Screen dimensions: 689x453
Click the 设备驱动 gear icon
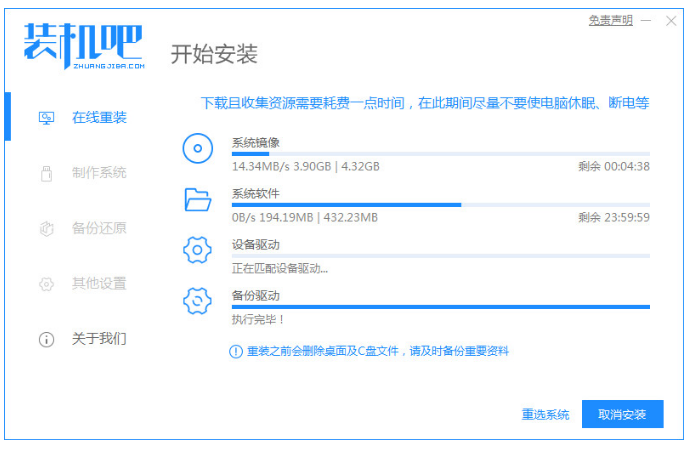point(198,250)
